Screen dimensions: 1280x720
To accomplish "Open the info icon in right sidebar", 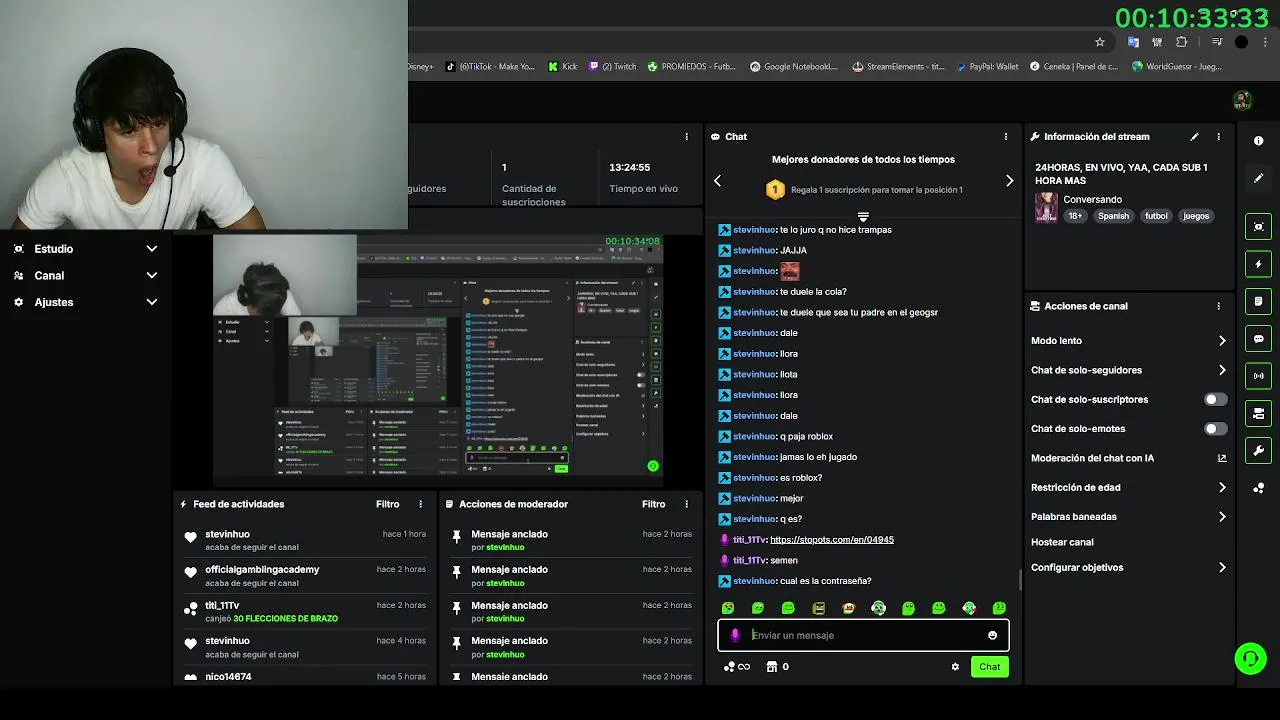I will pyautogui.click(x=1258, y=141).
